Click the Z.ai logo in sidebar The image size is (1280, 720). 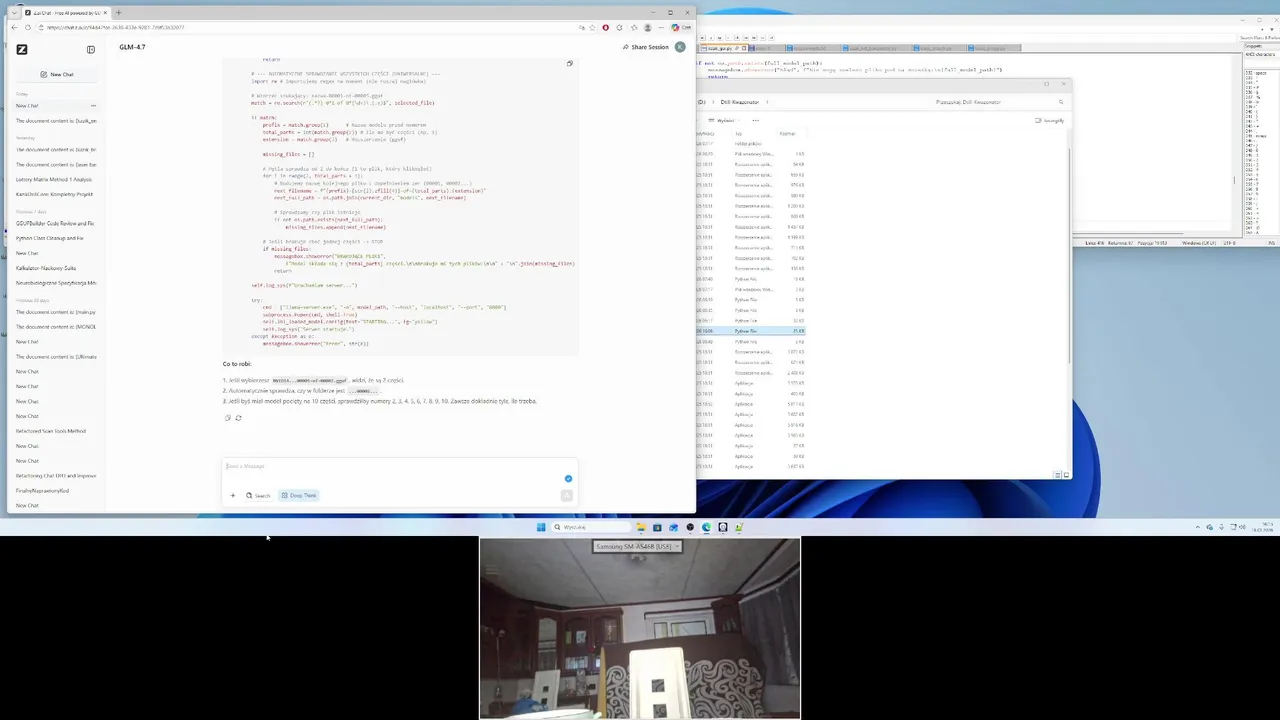22,49
